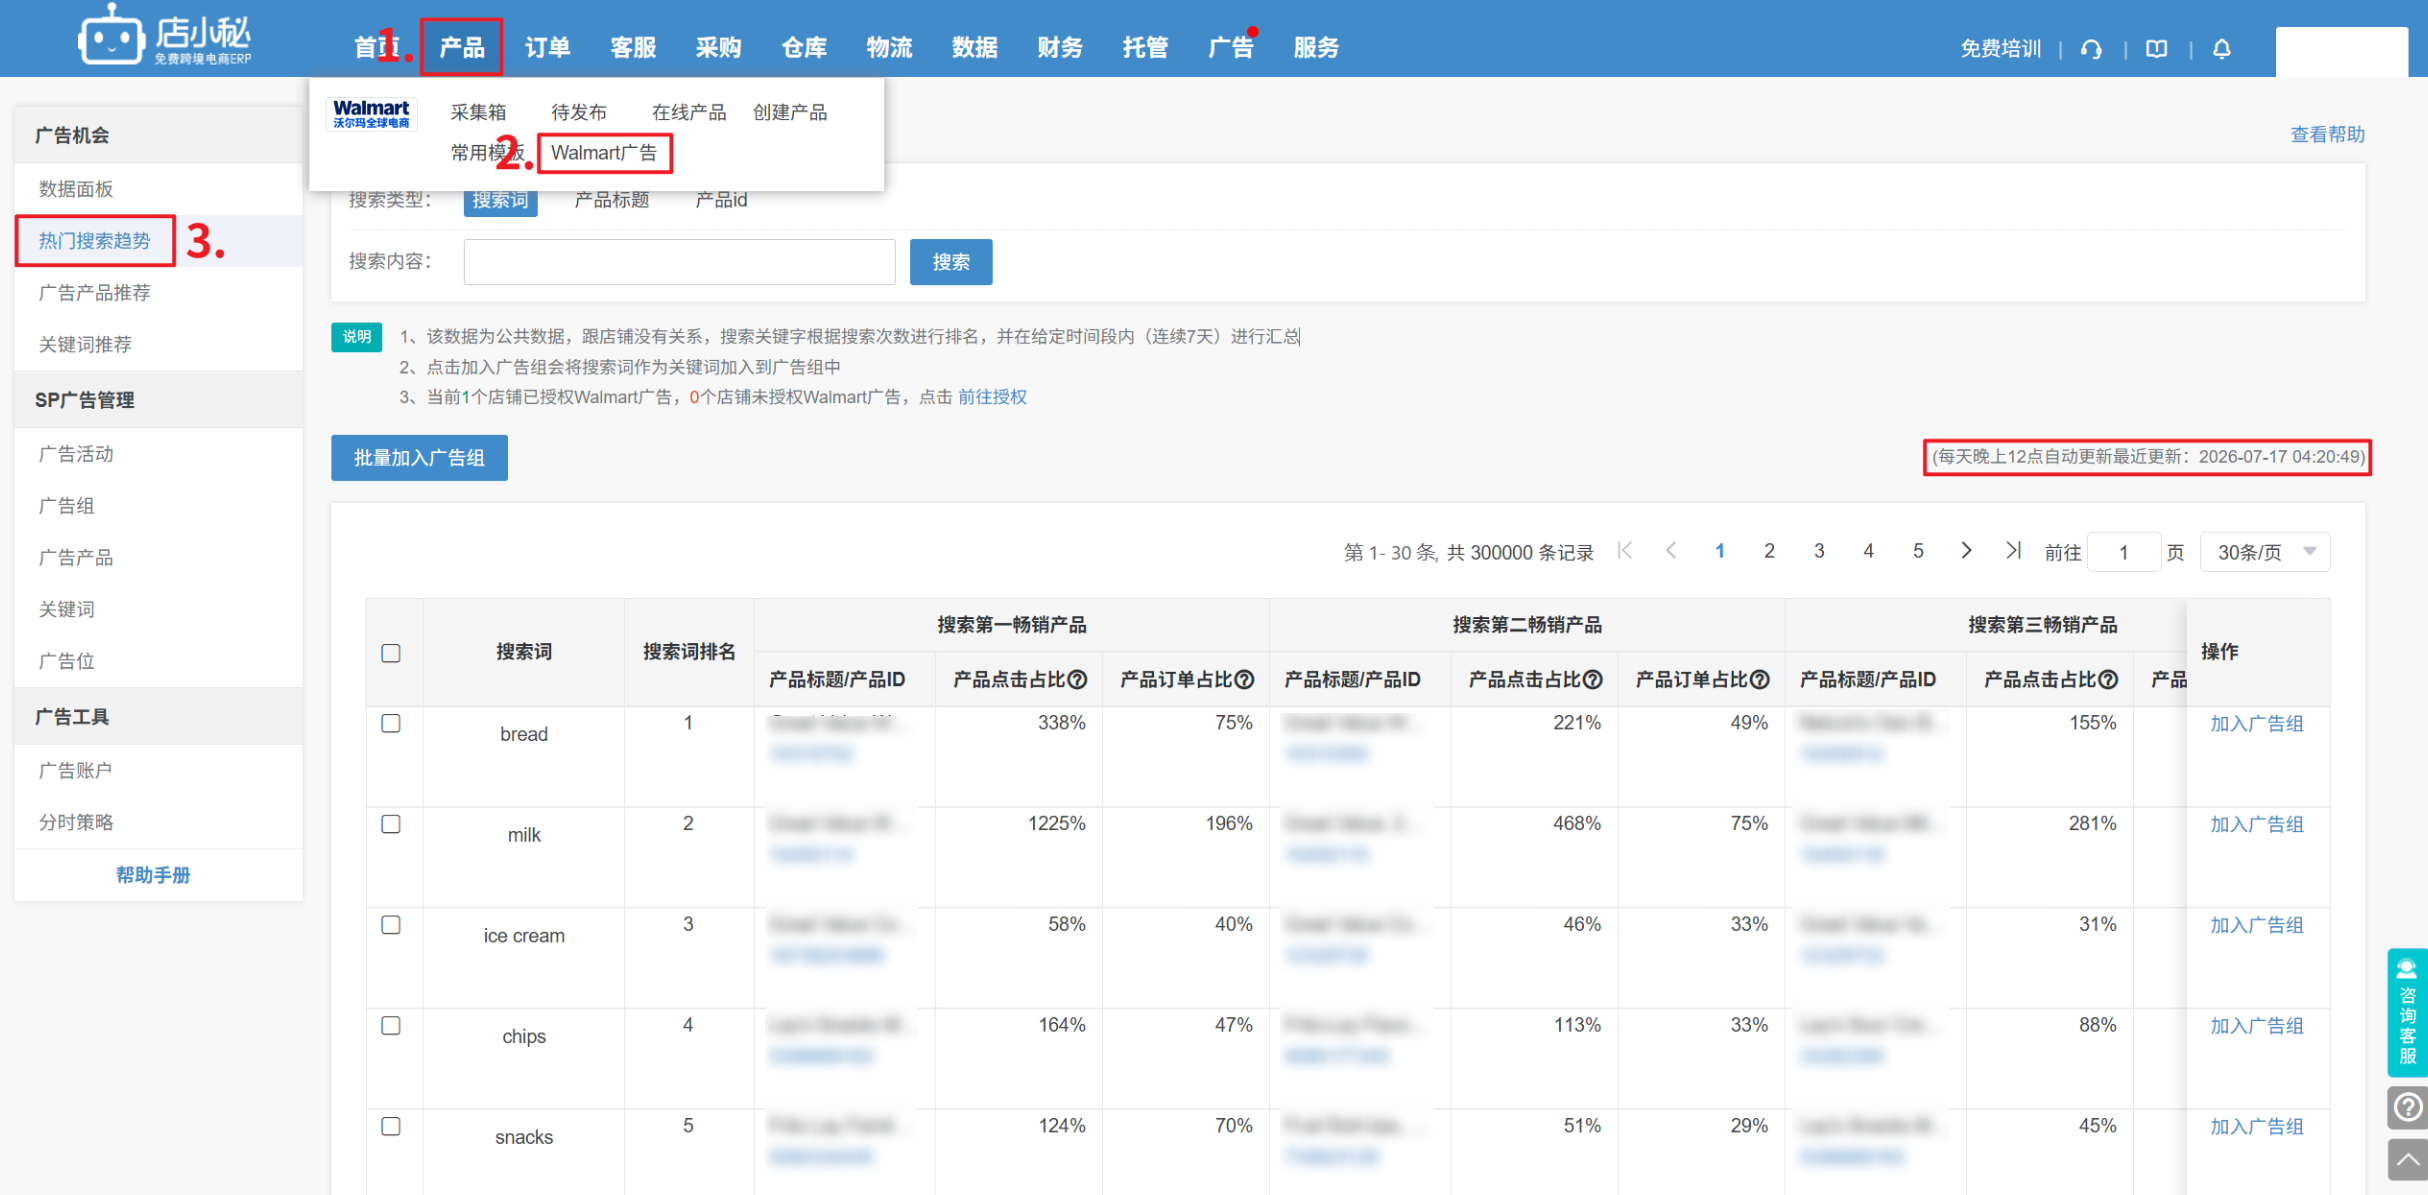The width and height of the screenshot is (2428, 1195).
Task: Select the 产品标题 search type
Action: (x=612, y=200)
